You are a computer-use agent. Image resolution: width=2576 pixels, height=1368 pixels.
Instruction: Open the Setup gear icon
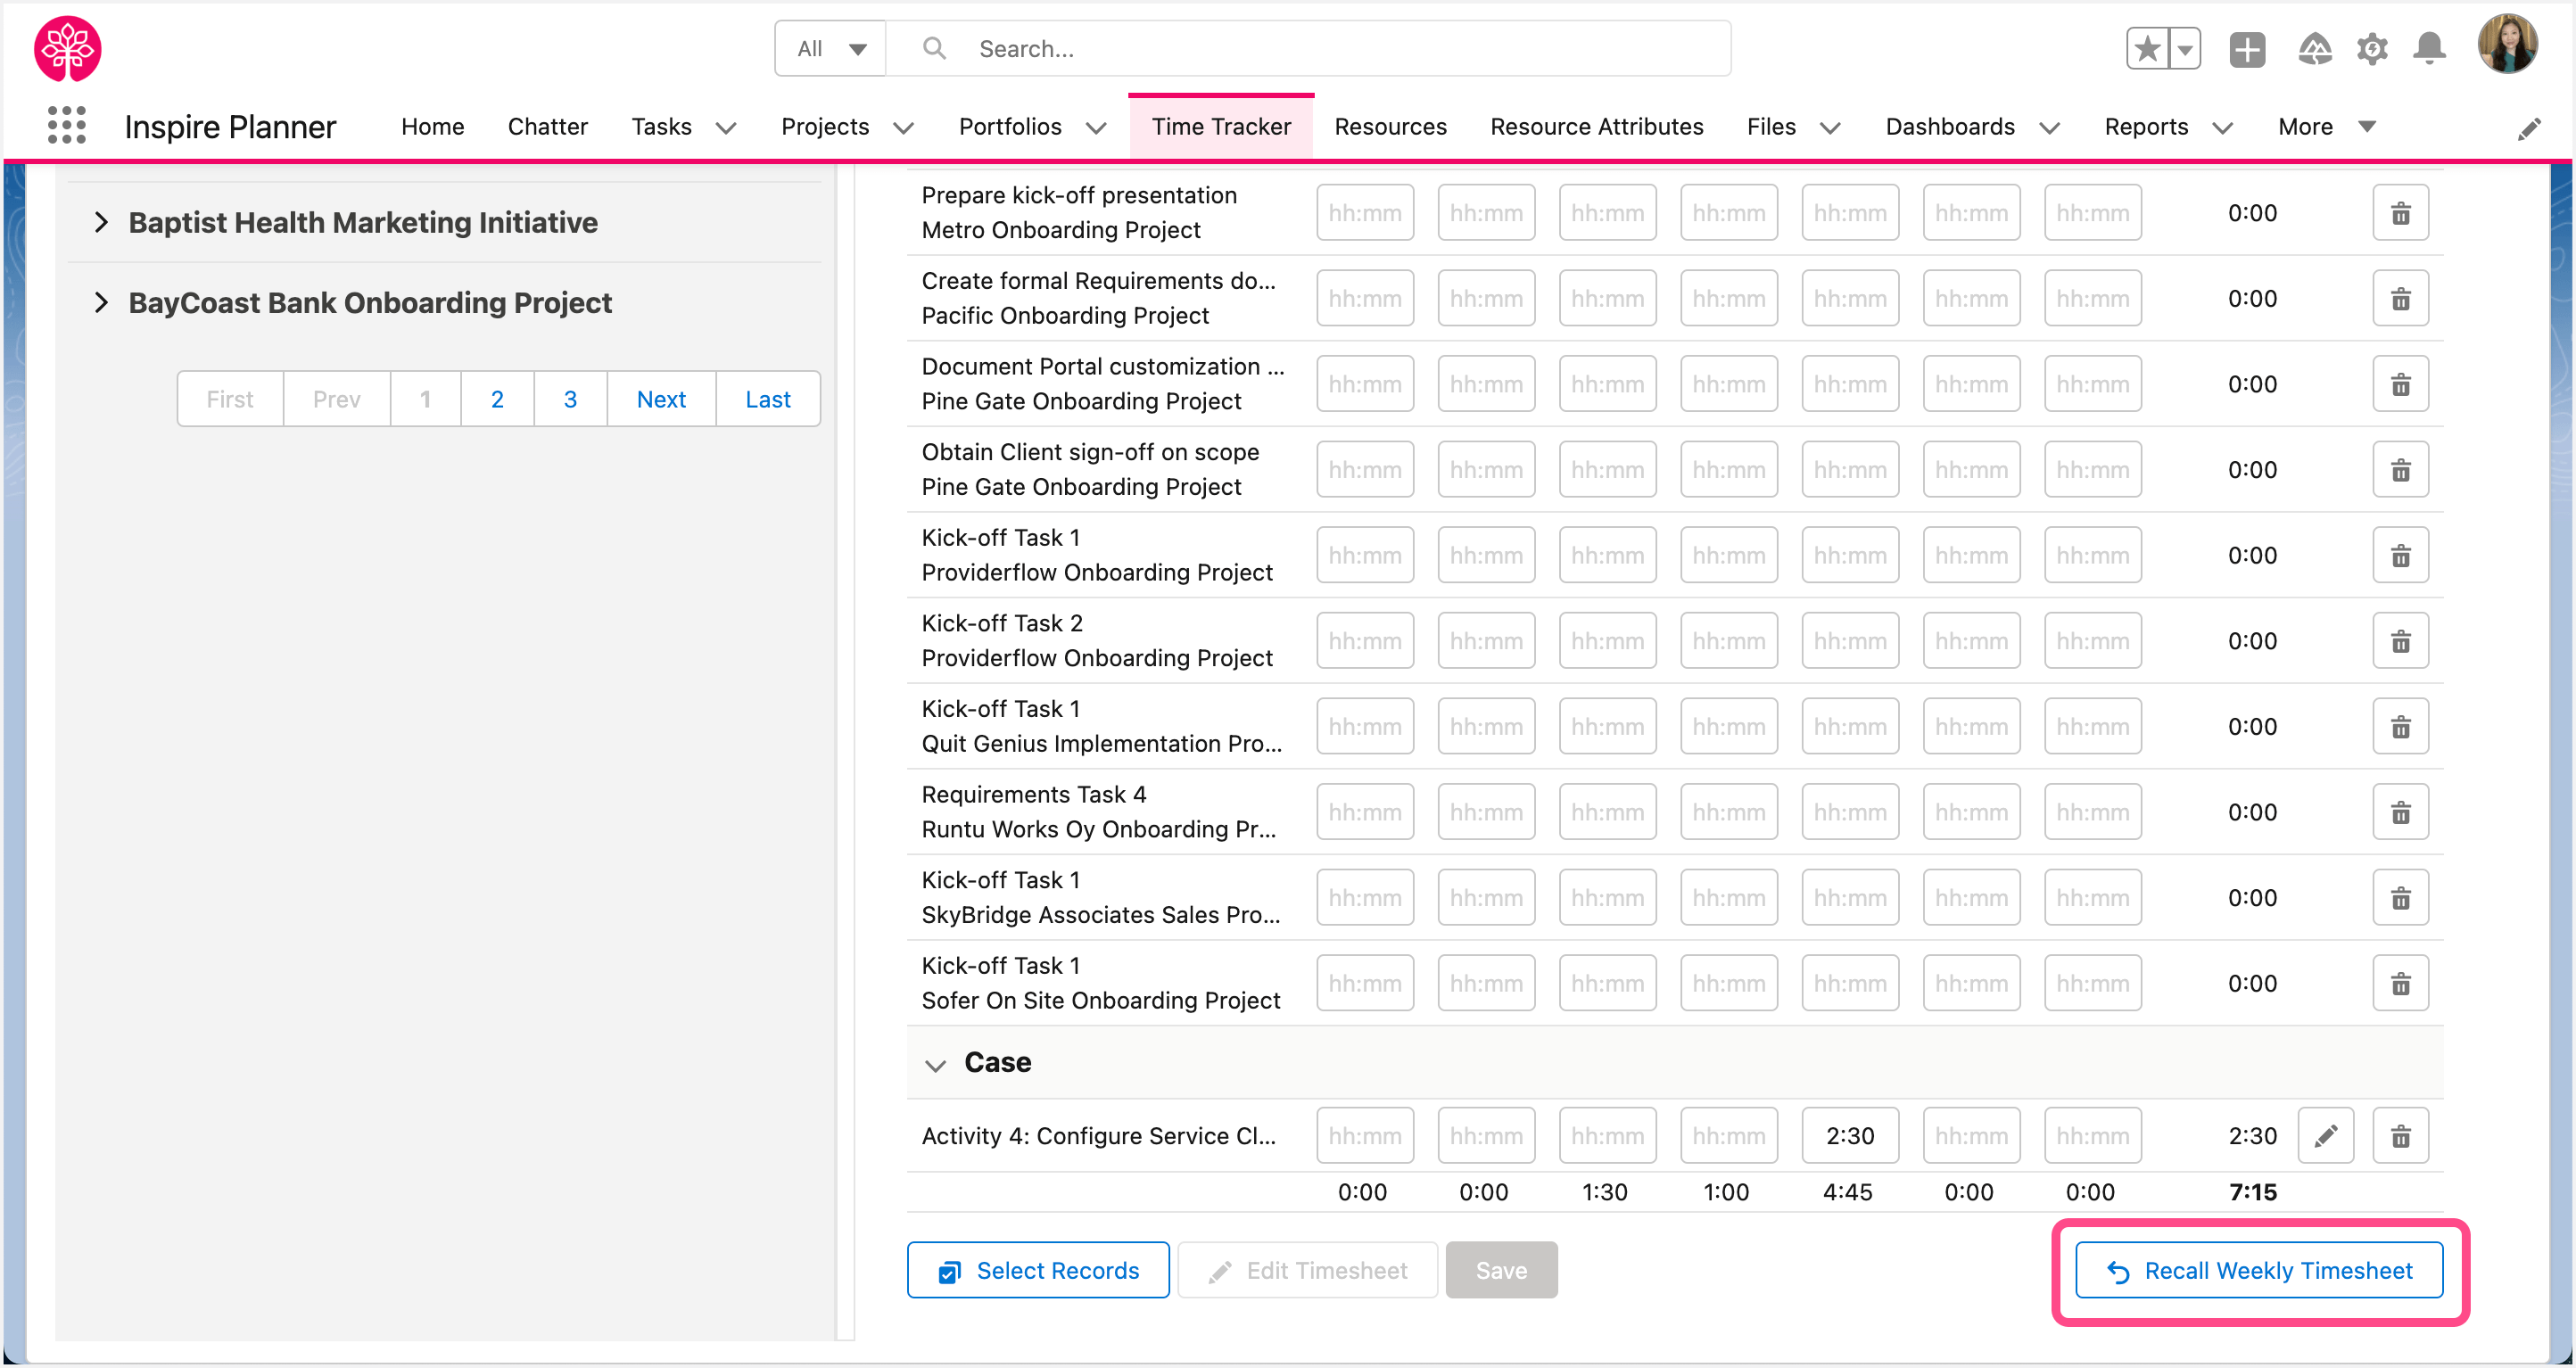click(x=2372, y=48)
